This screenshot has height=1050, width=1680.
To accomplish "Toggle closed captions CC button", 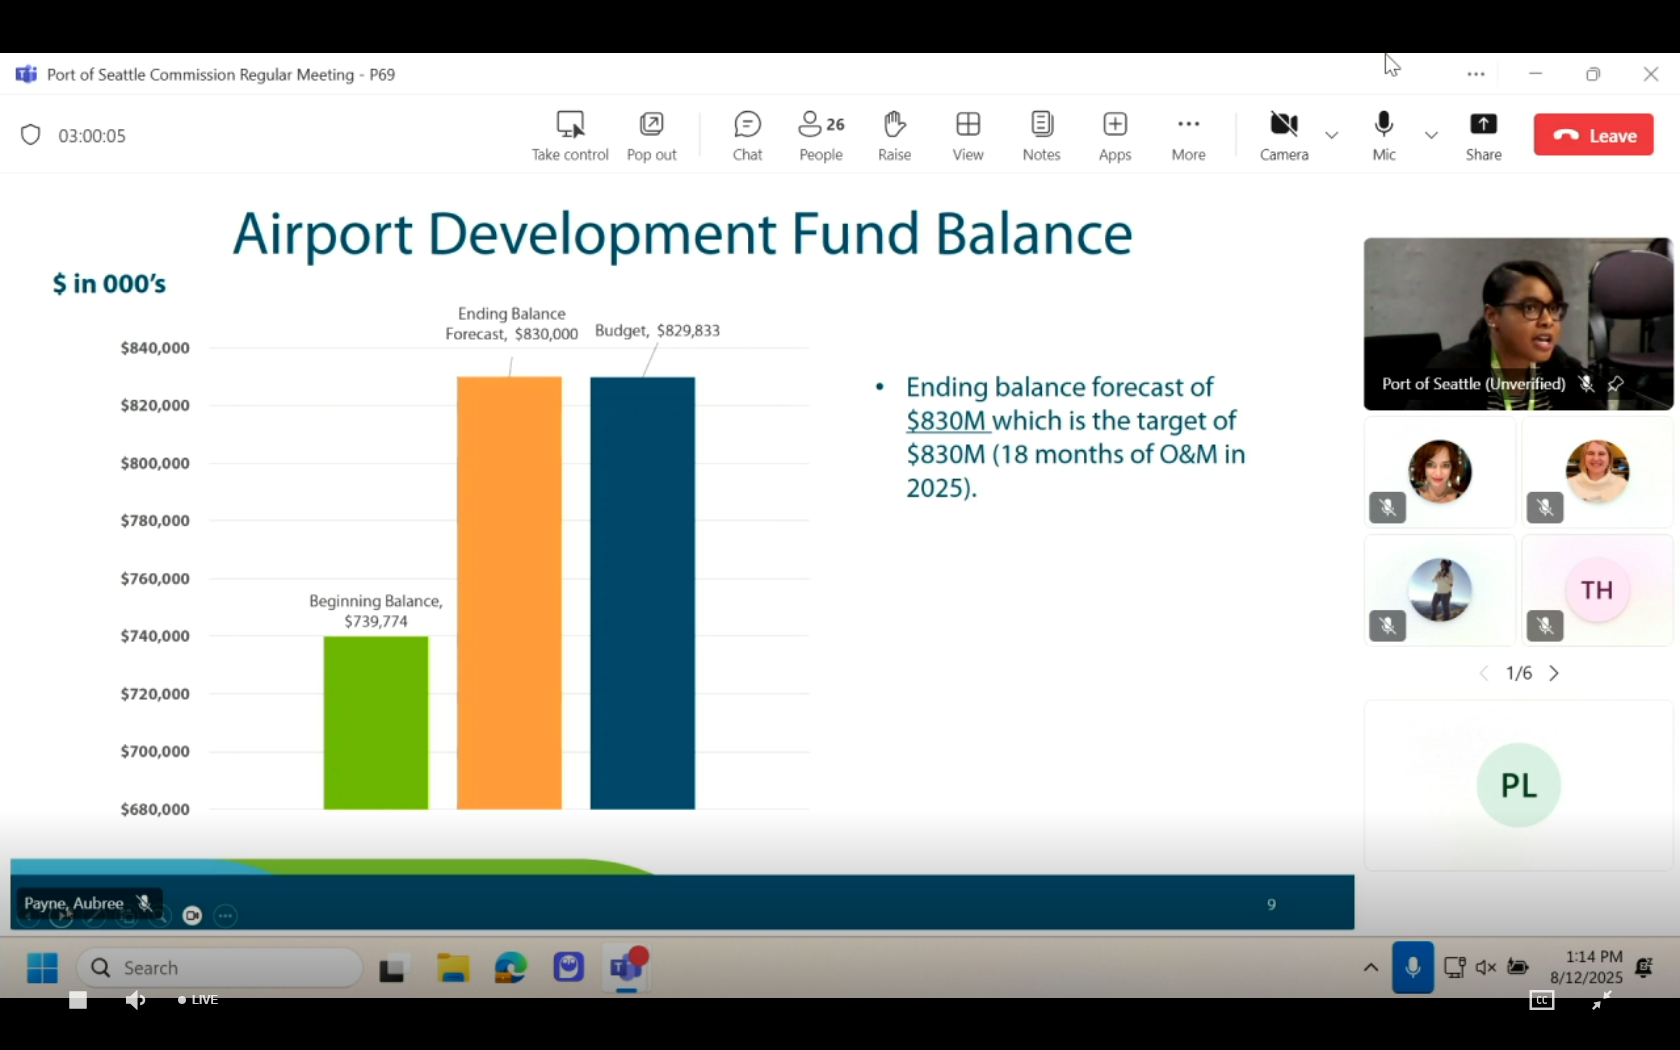I will (x=1541, y=1000).
